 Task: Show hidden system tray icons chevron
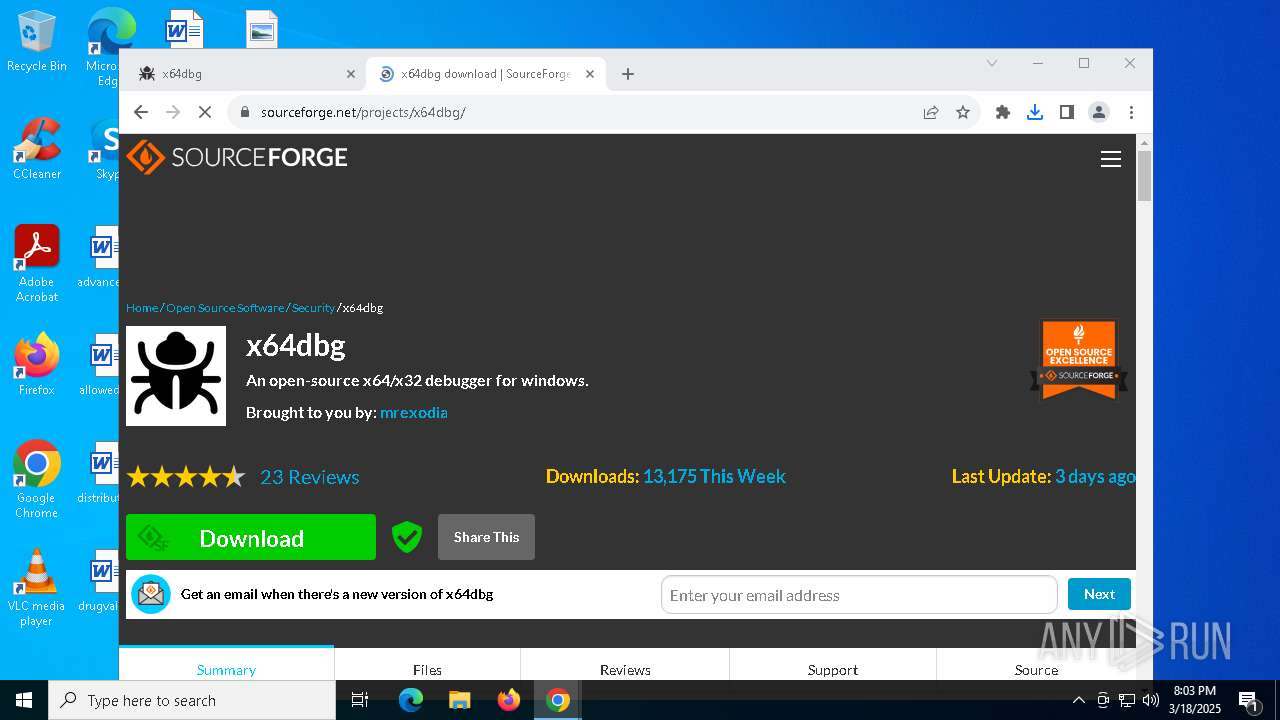[1079, 700]
